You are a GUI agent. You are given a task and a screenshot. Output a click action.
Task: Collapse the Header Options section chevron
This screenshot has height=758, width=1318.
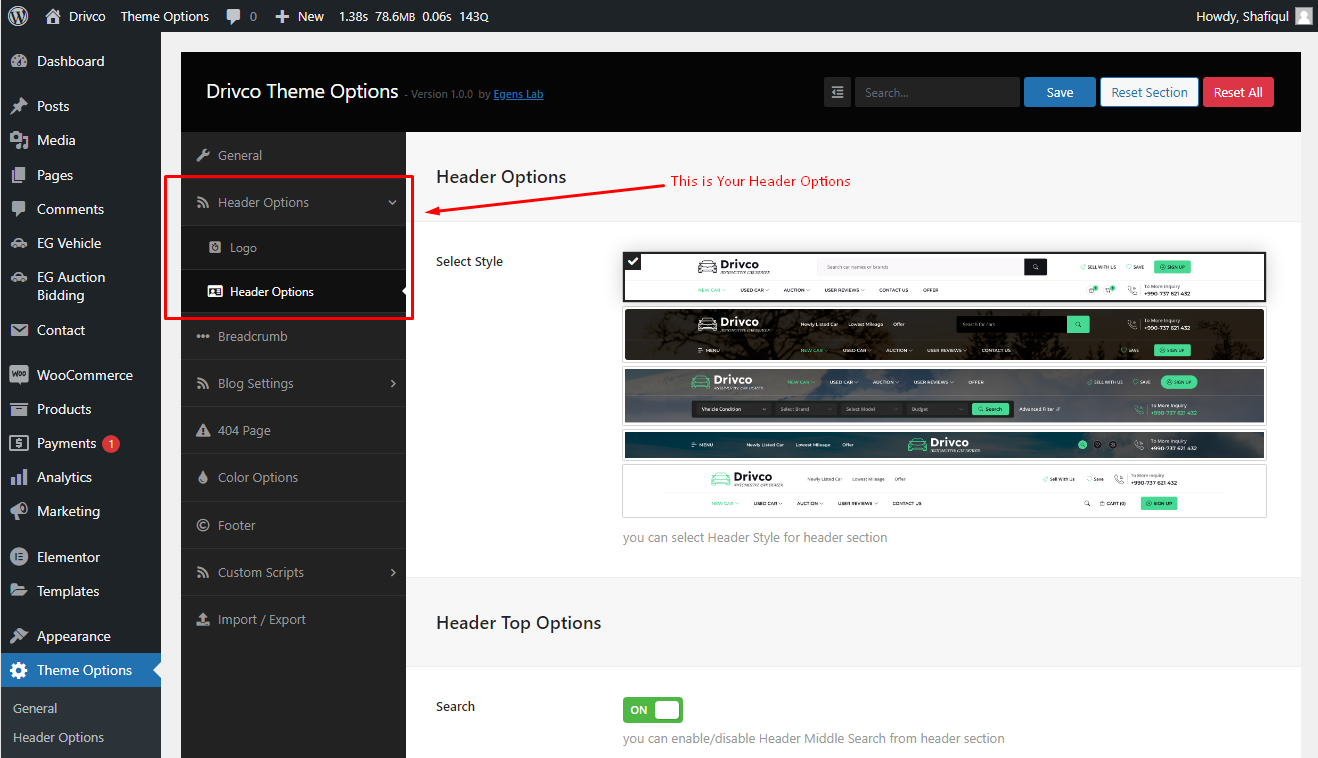(392, 202)
